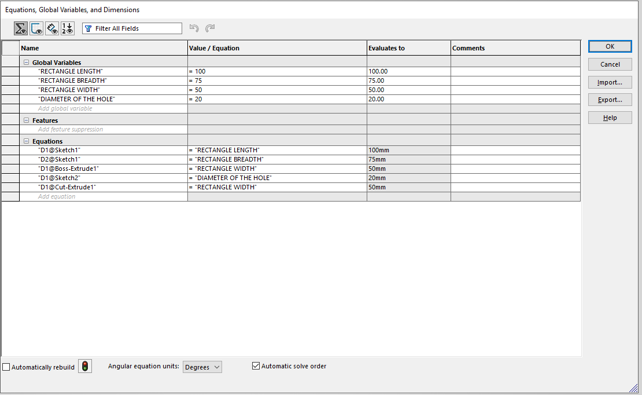Click the Value / Equation column header

(x=277, y=48)
